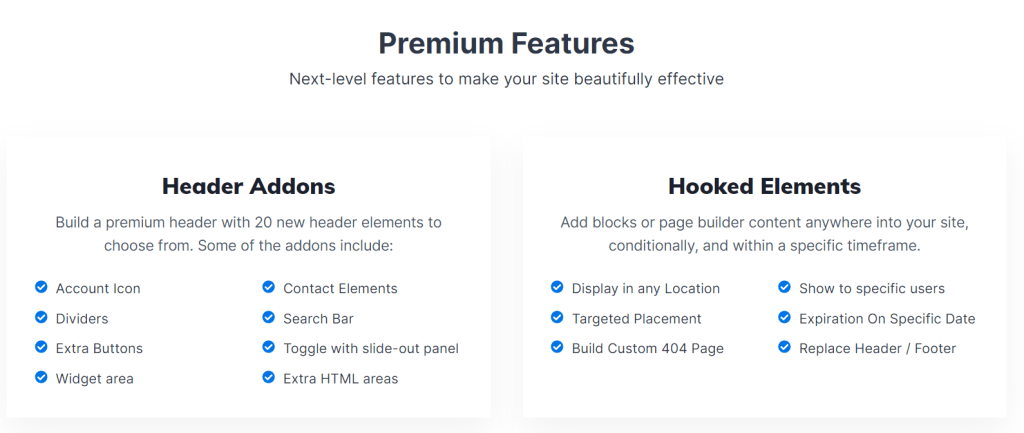The image size is (1024, 433).
Task: Click the Header Addons card title
Action: pyautogui.click(x=249, y=186)
